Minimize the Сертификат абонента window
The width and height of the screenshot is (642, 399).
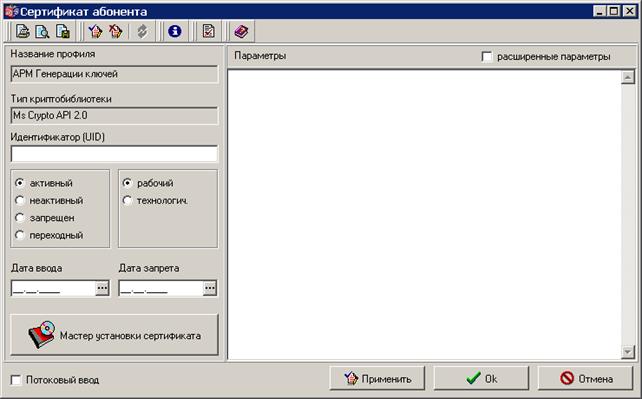[x=600, y=11]
